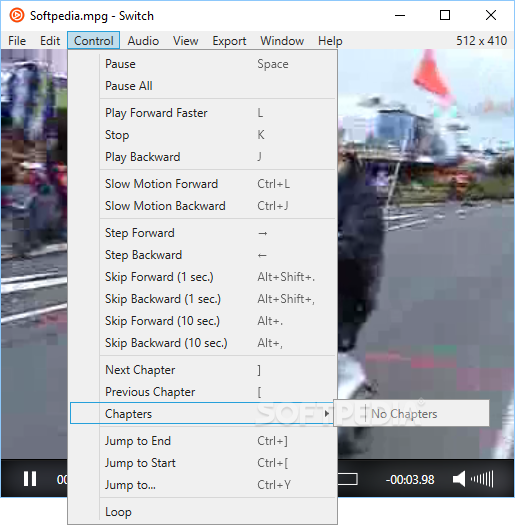
Task: Select Step Backward entry
Action: coord(203,255)
